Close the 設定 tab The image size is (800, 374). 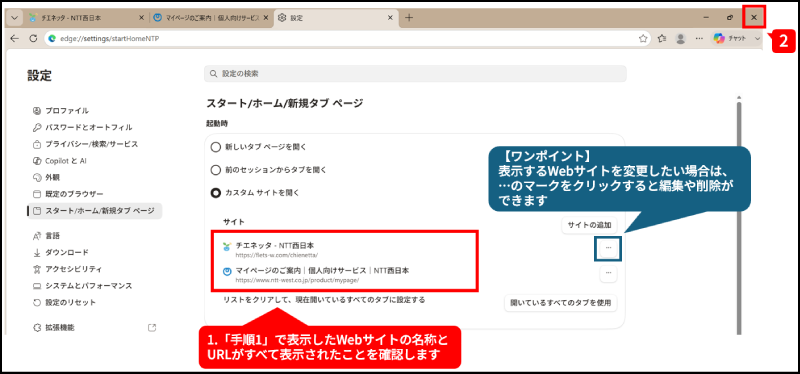click(390, 18)
